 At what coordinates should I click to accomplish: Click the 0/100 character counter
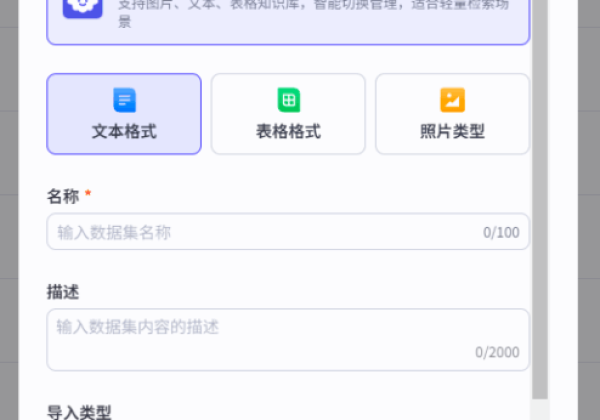coord(501,233)
